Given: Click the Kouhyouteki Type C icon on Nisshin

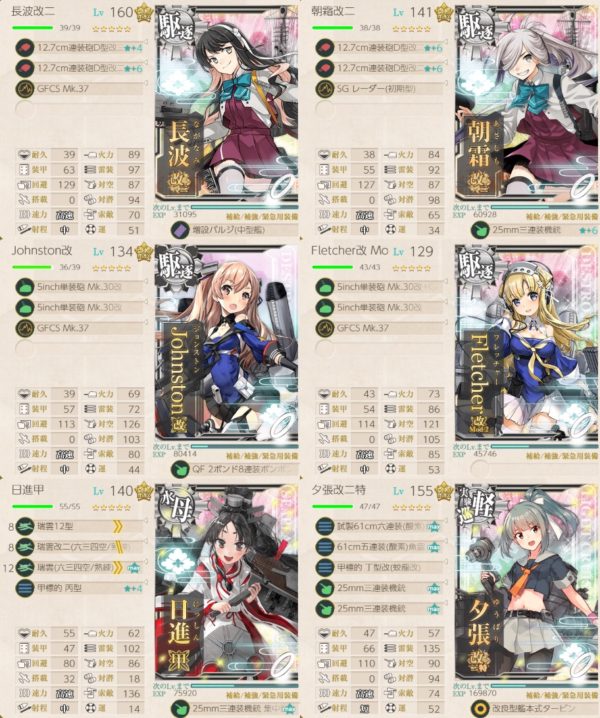Looking at the screenshot, I should [x=25, y=588].
